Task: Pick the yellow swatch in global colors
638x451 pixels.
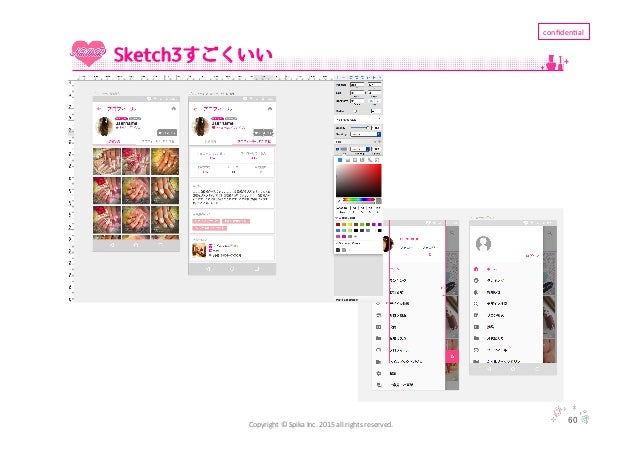Action: pyautogui.click(x=350, y=224)
